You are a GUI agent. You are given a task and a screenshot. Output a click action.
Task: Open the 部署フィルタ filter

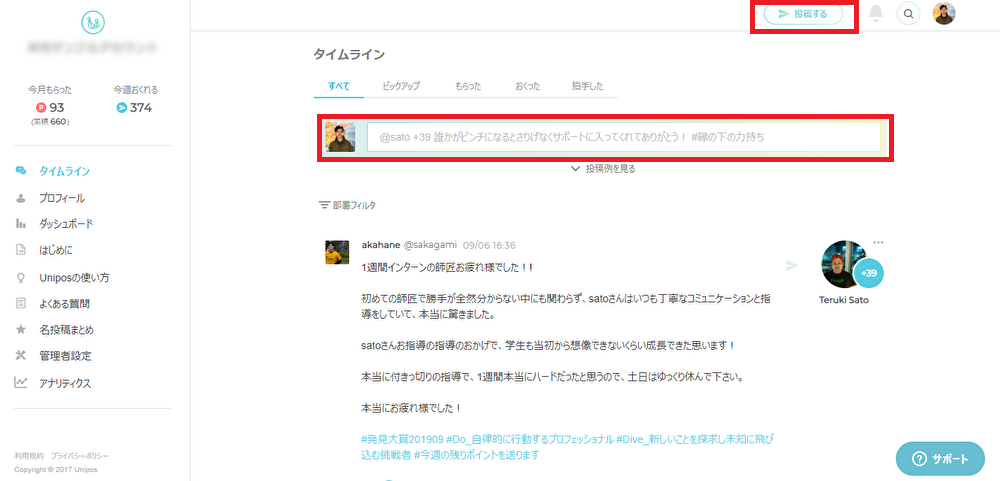point(348,205)
